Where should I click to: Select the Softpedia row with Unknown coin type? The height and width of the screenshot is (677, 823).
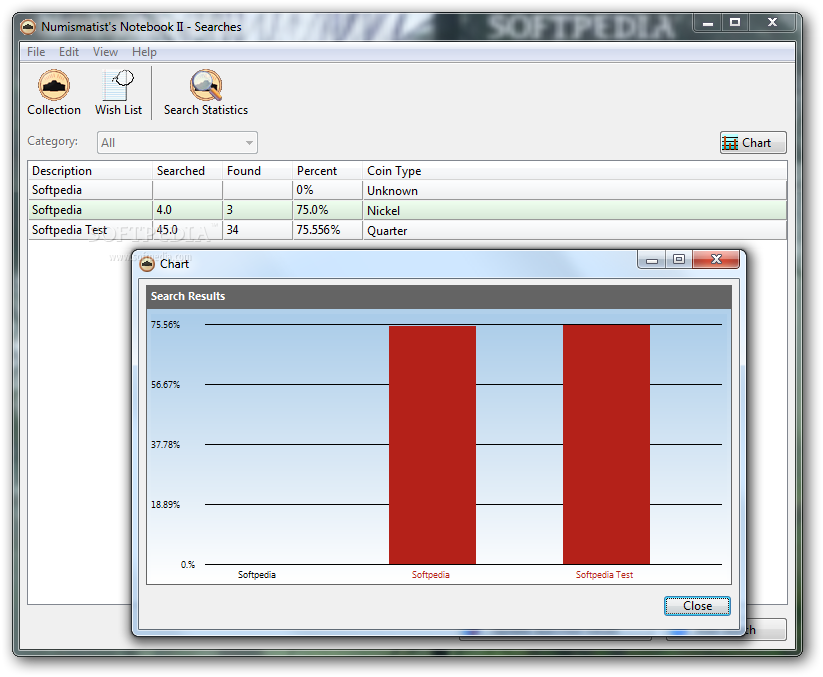pos(407,190)
